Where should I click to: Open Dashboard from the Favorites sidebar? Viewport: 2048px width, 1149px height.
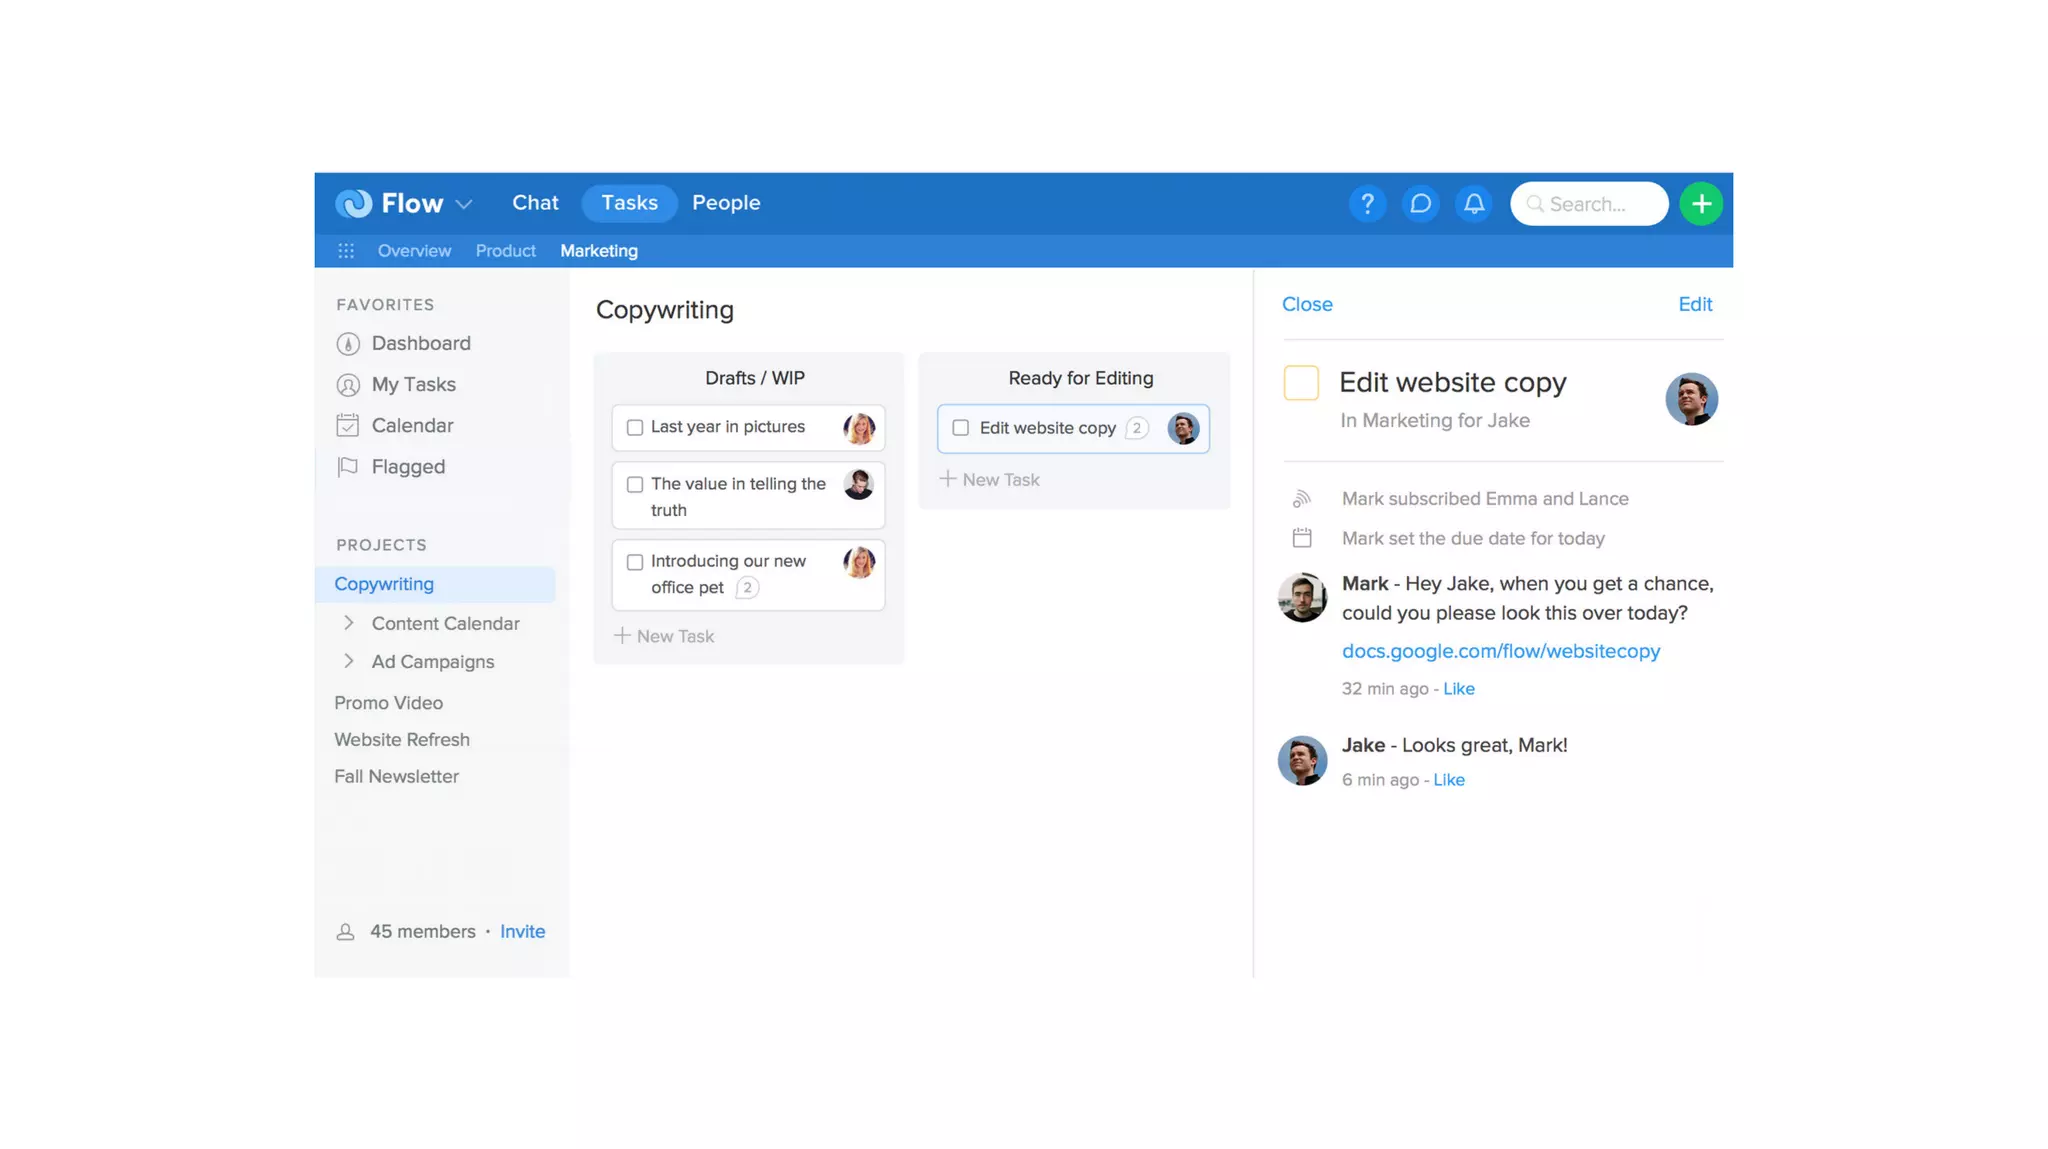420,343
